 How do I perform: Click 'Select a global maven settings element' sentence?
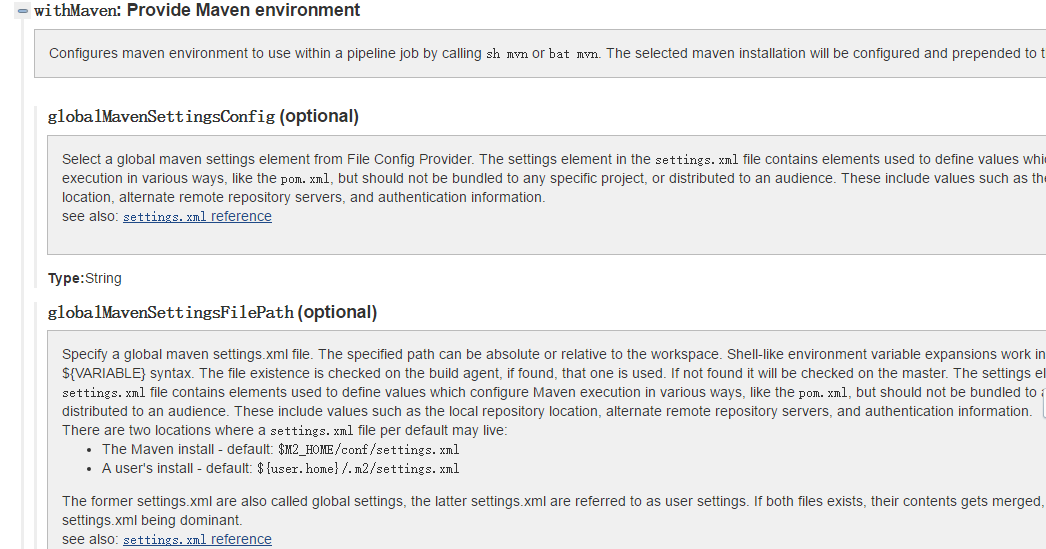coord(268,159)
